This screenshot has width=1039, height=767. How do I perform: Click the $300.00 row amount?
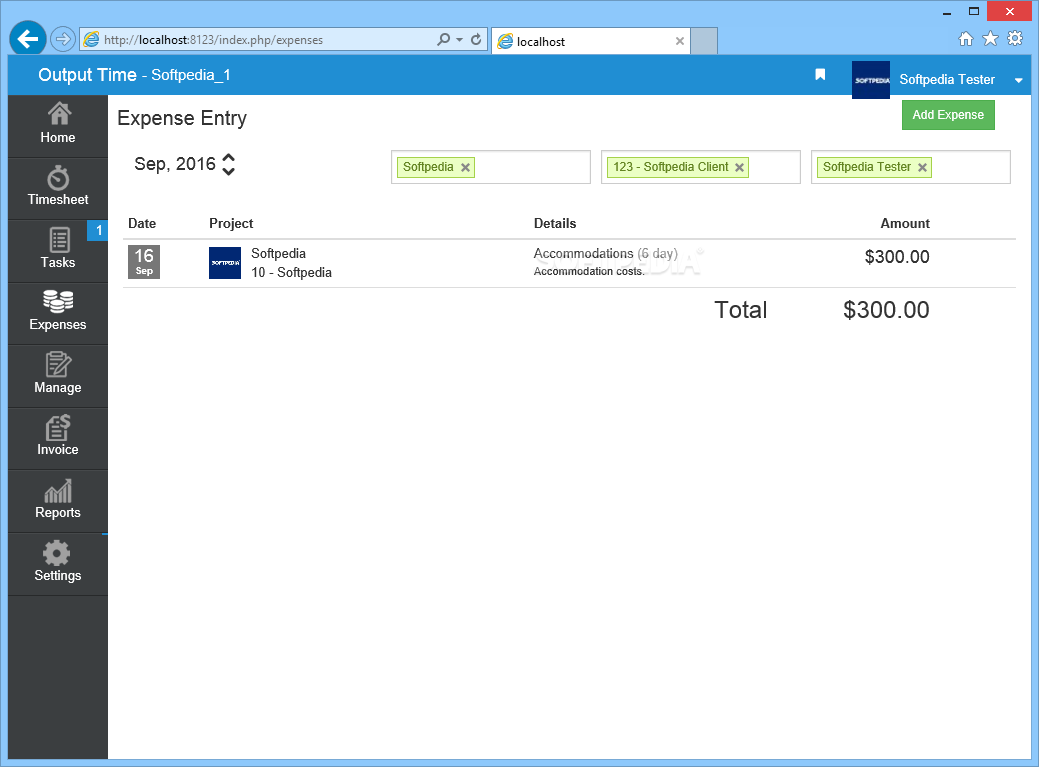[897, 256]
